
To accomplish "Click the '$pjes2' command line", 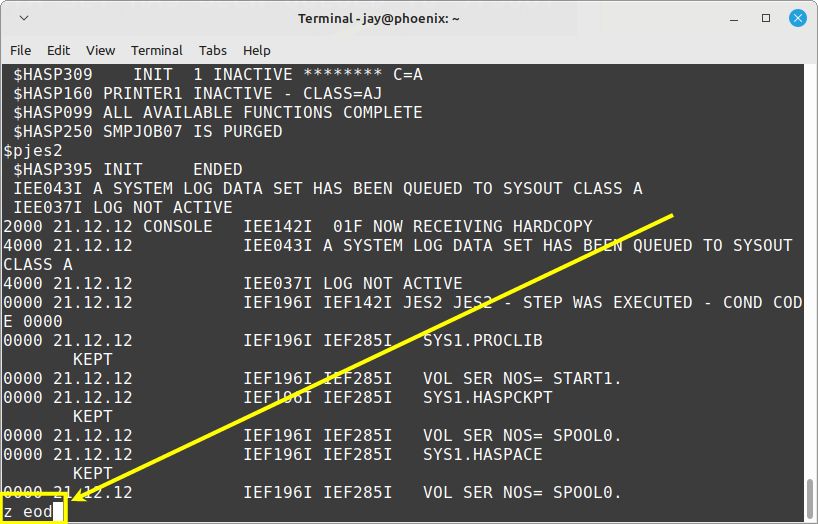I will point(33,151).
